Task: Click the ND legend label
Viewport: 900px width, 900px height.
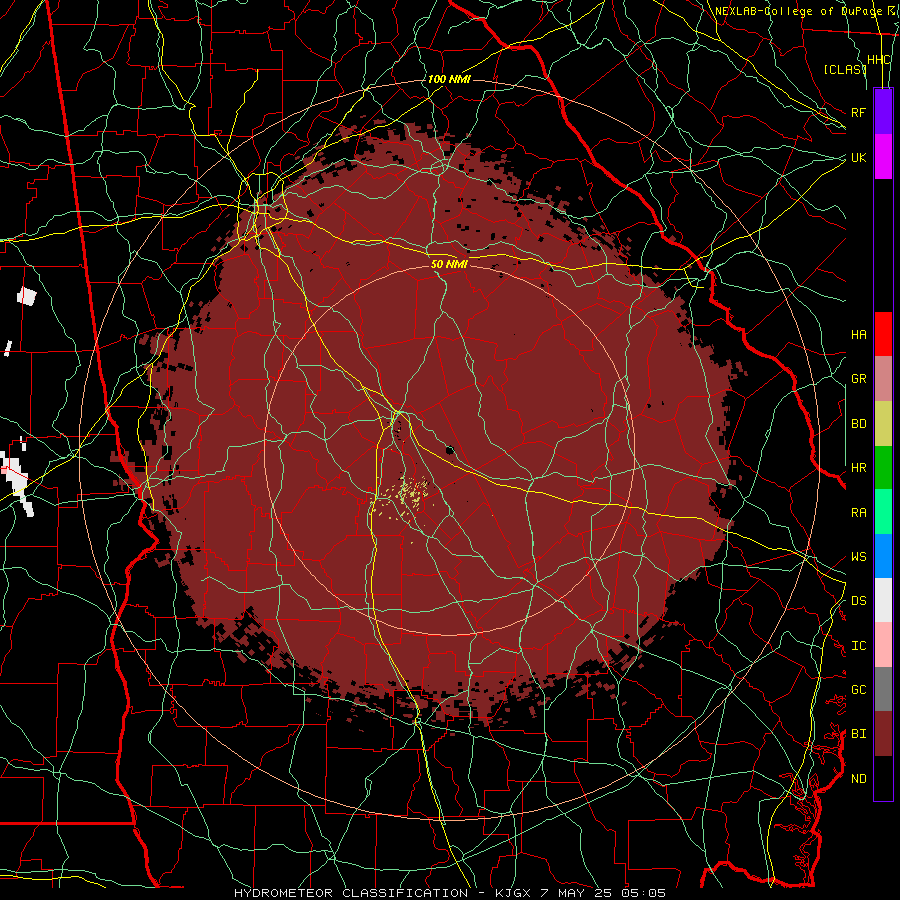Action: pos(858,779)
